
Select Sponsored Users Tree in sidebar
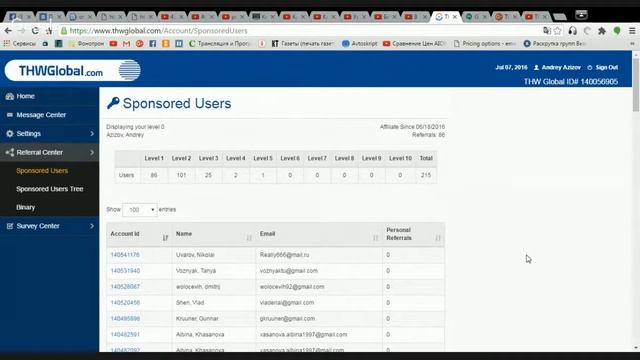point(50,189)
